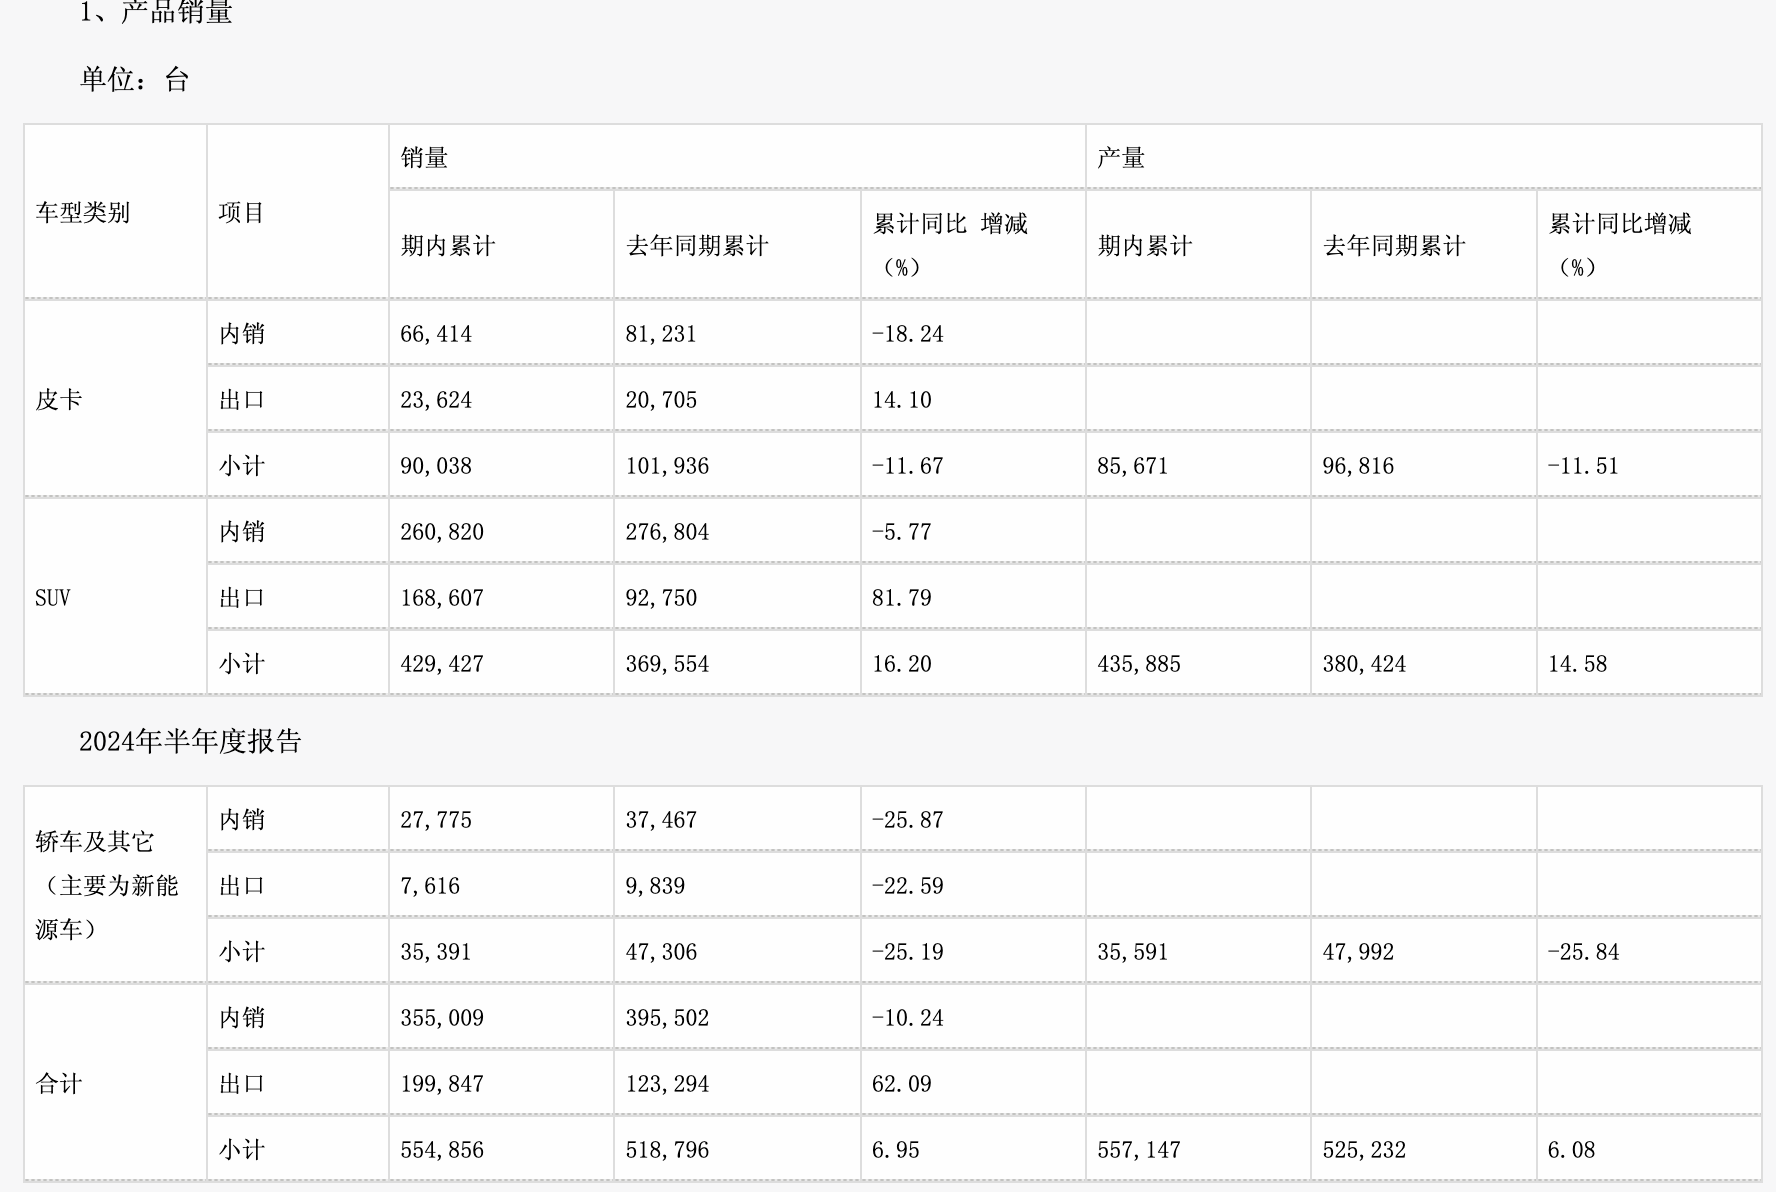The height and width of the screenshot is (1192, 1776).
Task: Select SUV subtotal 429,427
Action: pos(442,664)
